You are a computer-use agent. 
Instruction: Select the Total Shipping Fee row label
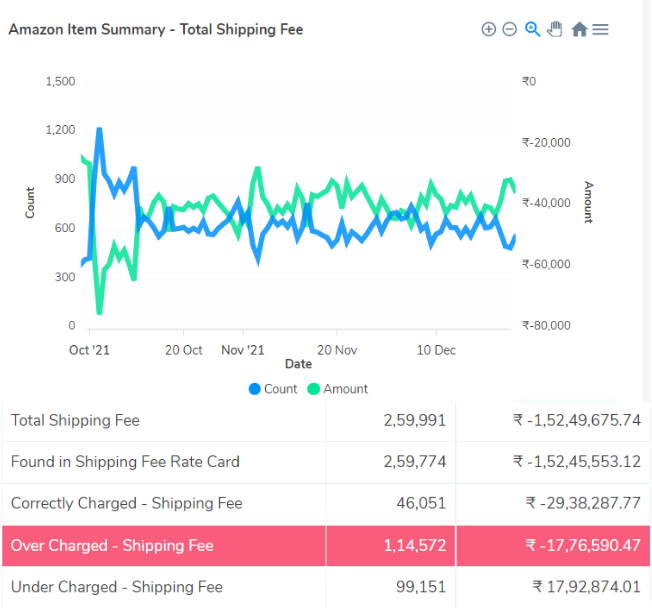[75, 420]
